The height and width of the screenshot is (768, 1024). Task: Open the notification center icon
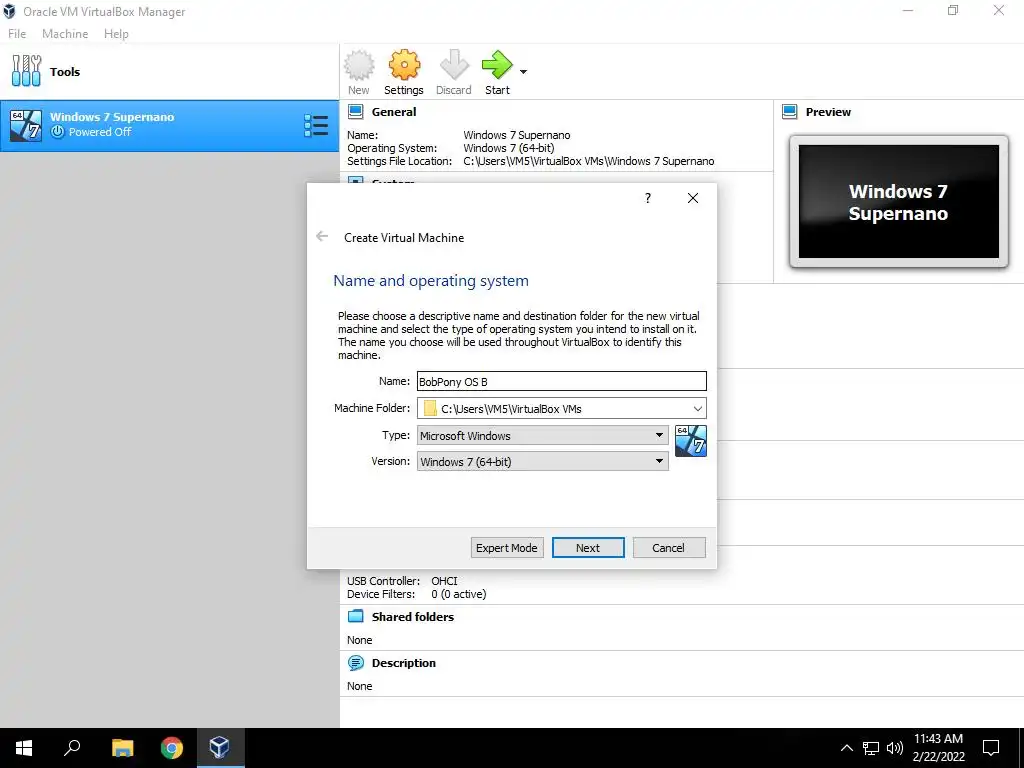point(991,748)
